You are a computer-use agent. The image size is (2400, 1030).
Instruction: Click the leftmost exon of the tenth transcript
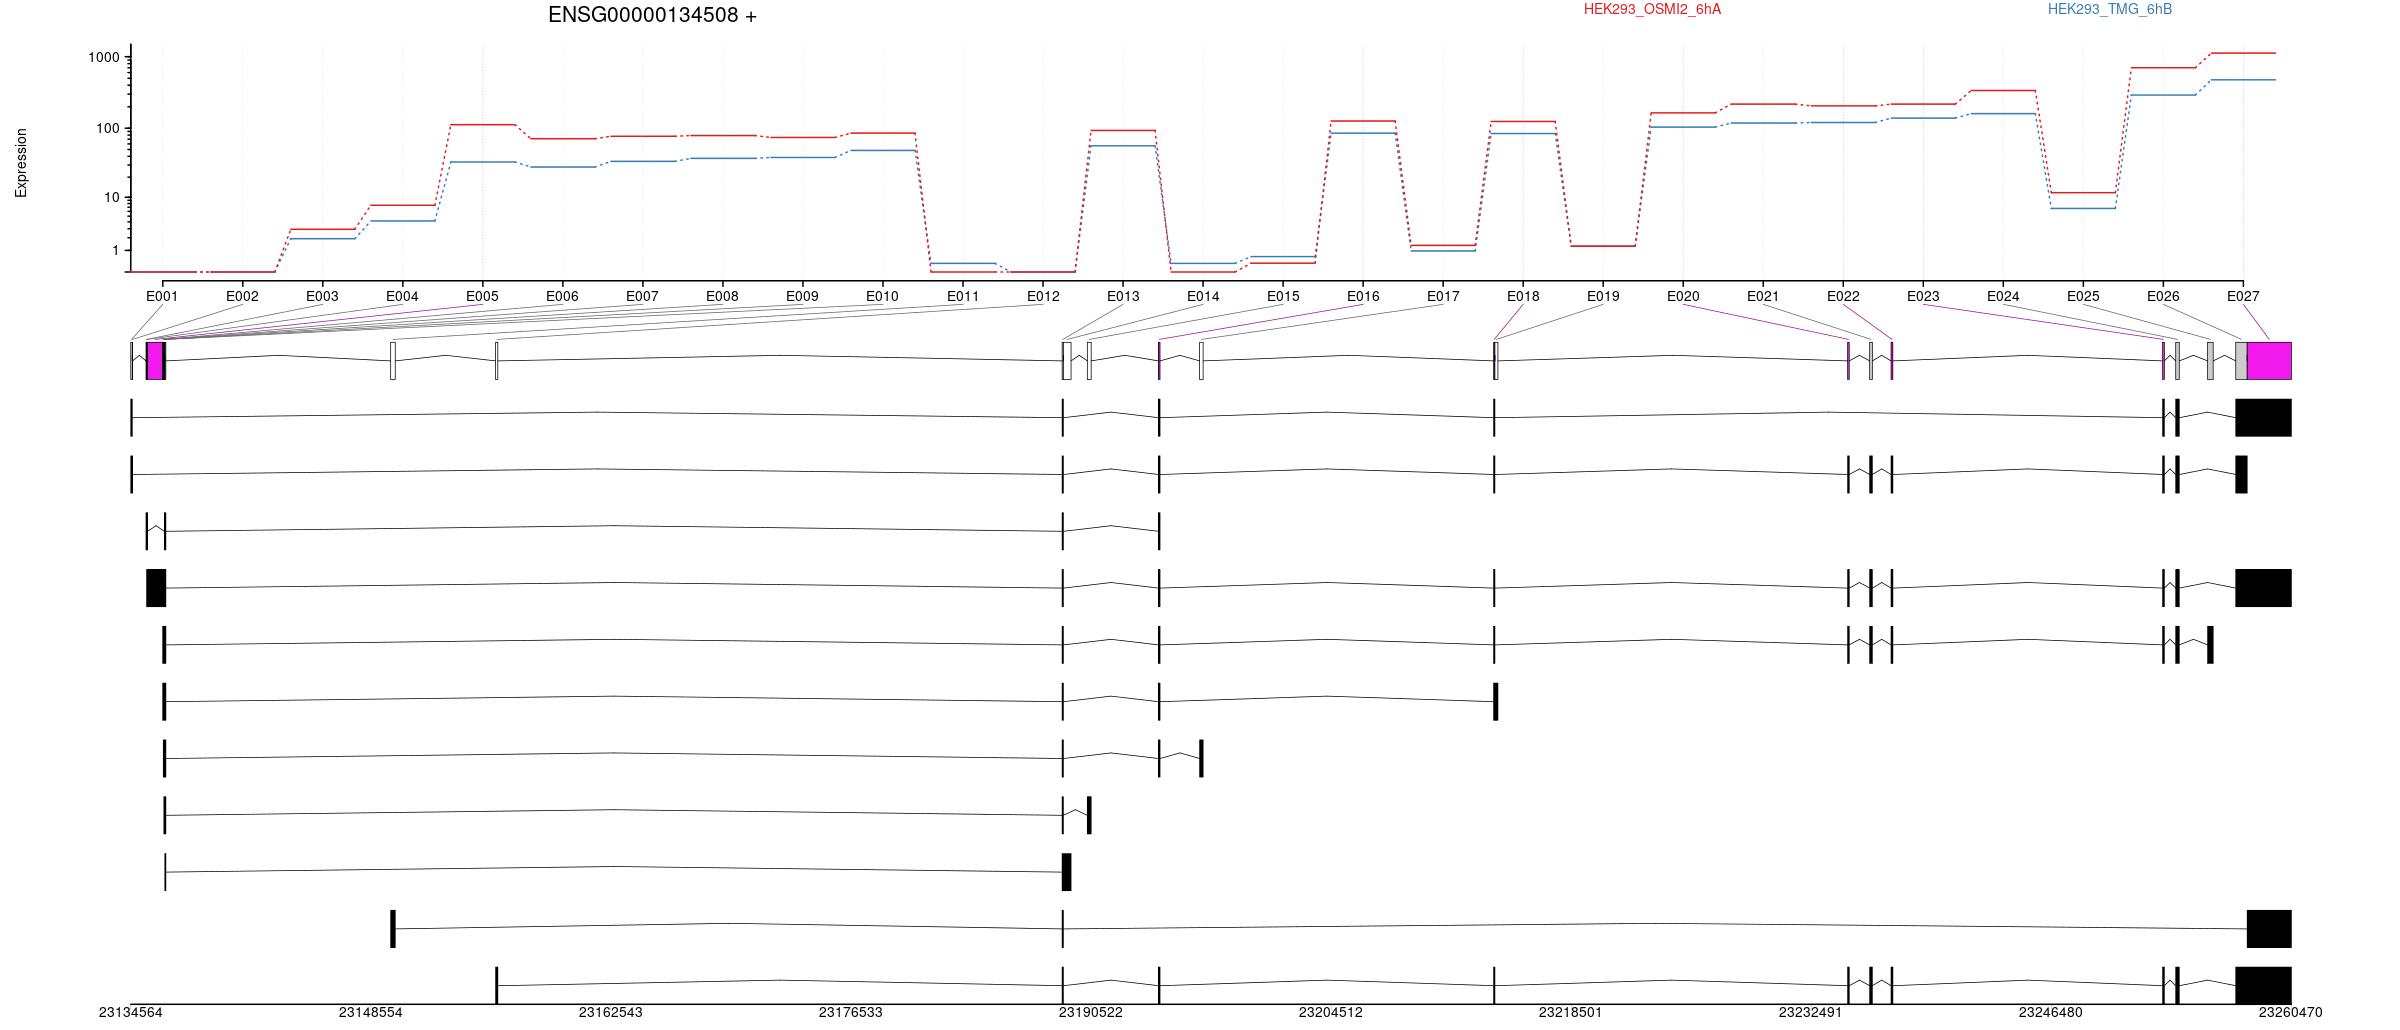pyautogui.click(x=393, y=929)
